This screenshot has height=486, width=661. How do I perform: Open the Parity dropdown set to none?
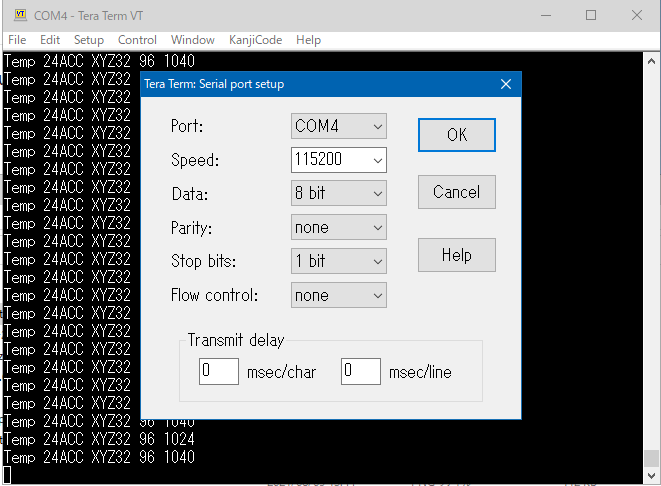coord(339,227)
